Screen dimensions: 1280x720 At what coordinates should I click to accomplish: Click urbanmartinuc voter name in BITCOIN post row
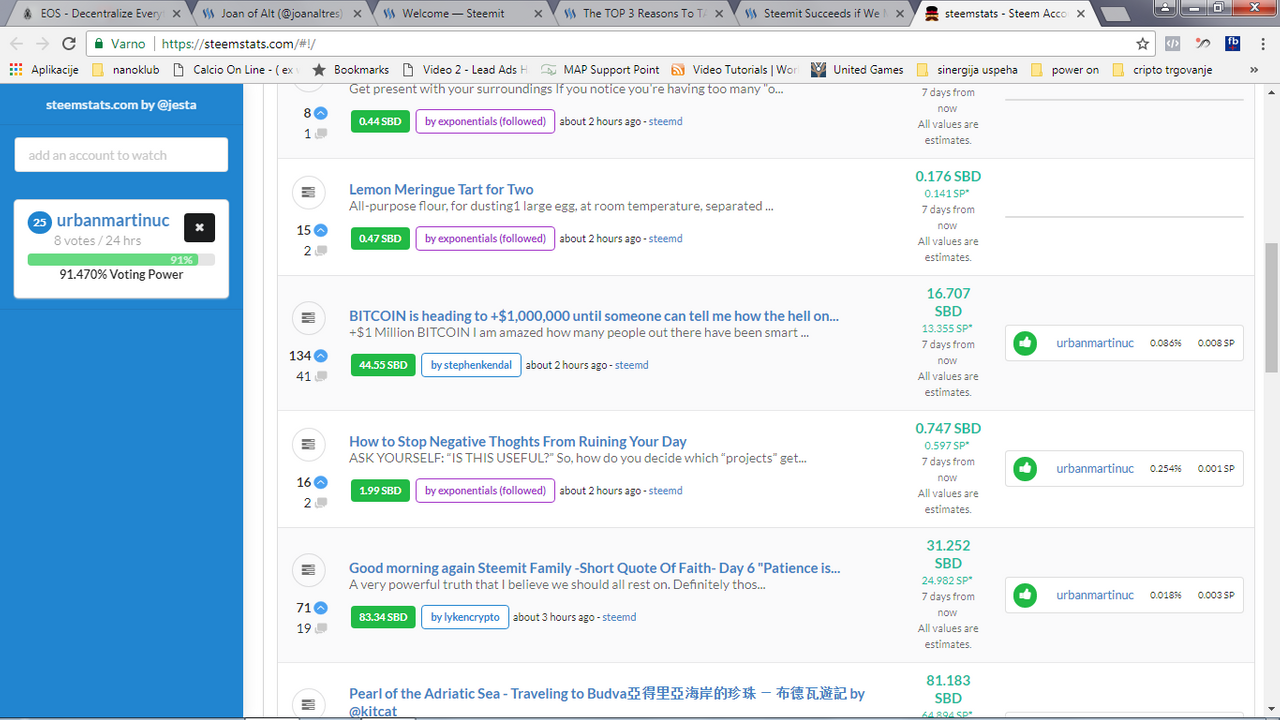[x=1095, y=343]
